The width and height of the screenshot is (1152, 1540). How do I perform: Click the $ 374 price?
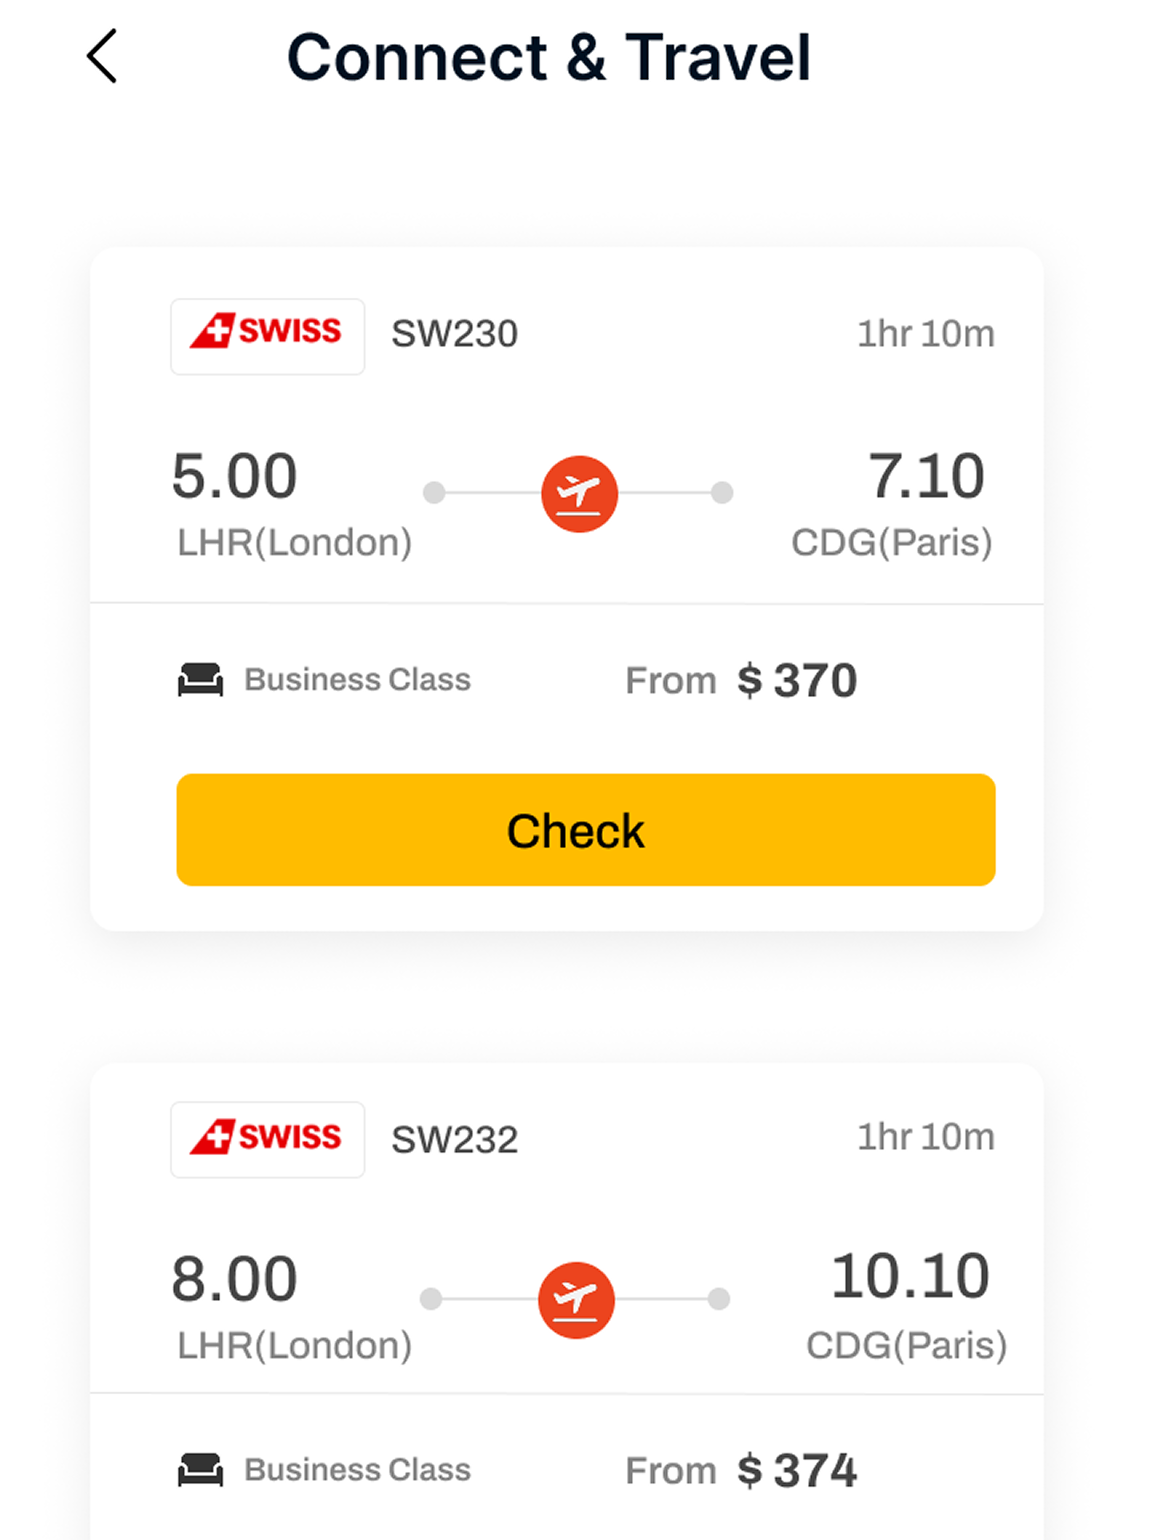point(797,1471)
